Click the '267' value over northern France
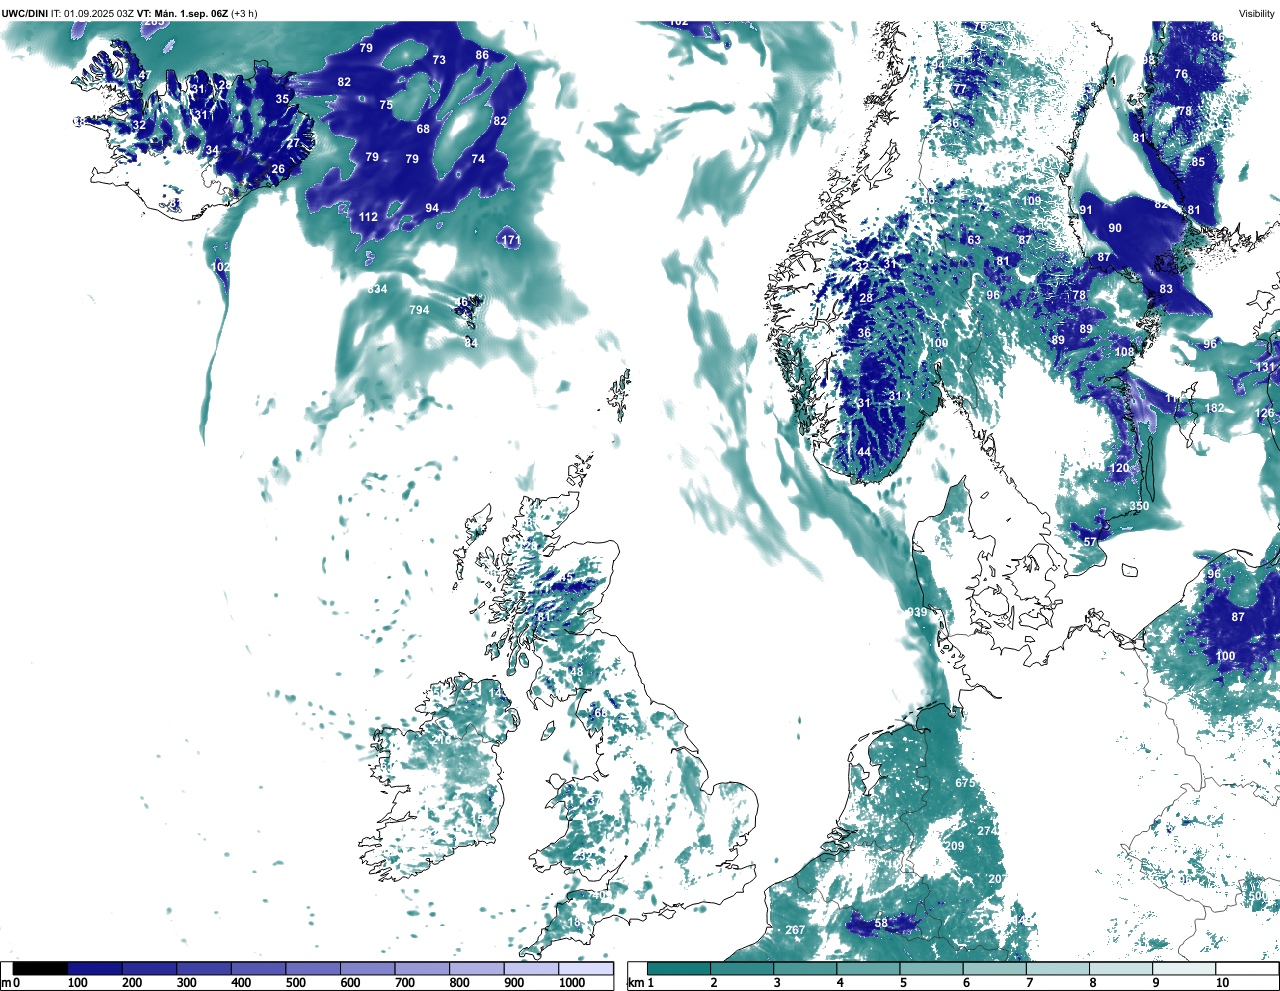 click(795, 930)
